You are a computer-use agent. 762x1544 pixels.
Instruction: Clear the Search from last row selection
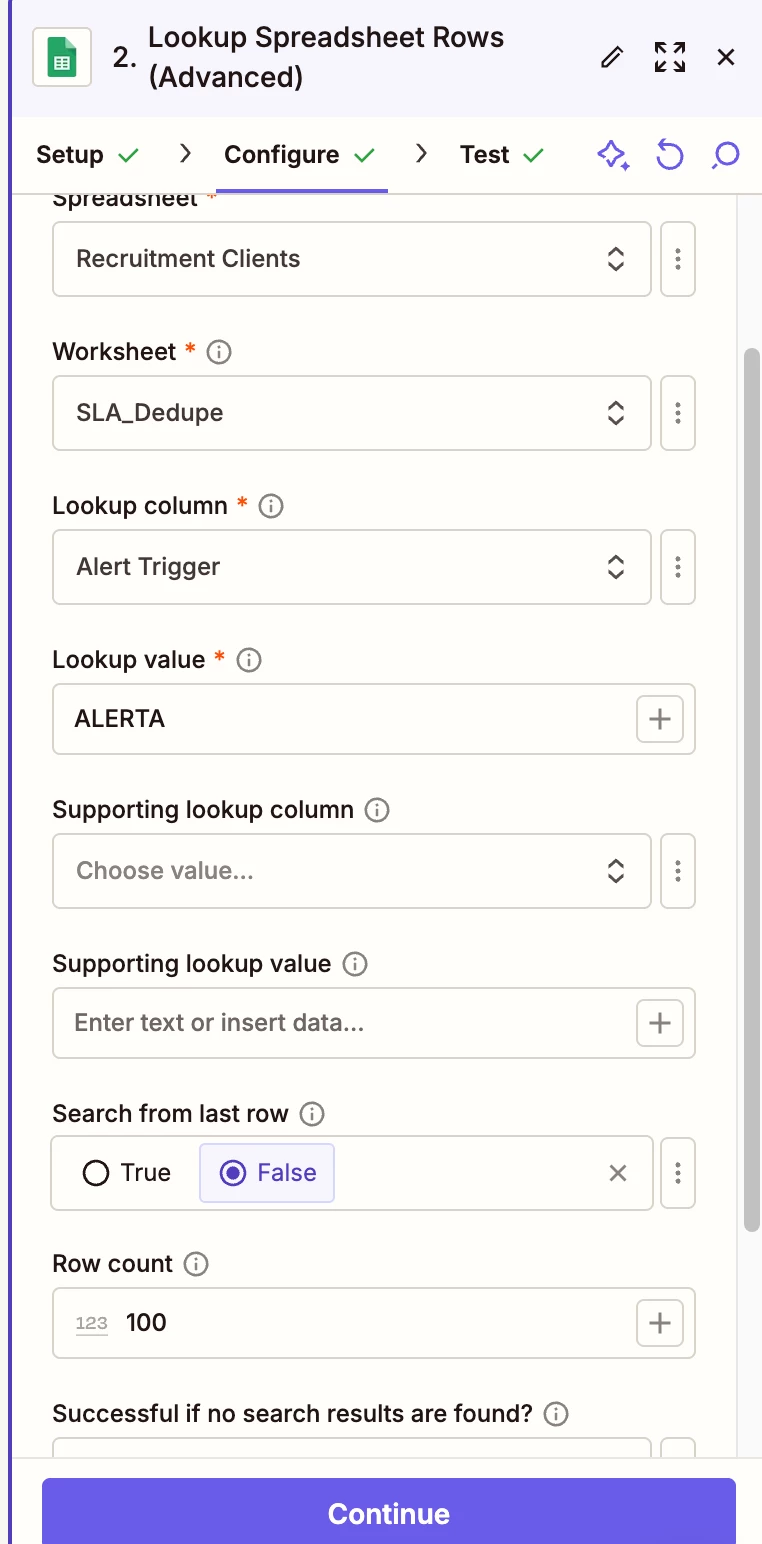pyautogui.click(x=618, y=1173)
